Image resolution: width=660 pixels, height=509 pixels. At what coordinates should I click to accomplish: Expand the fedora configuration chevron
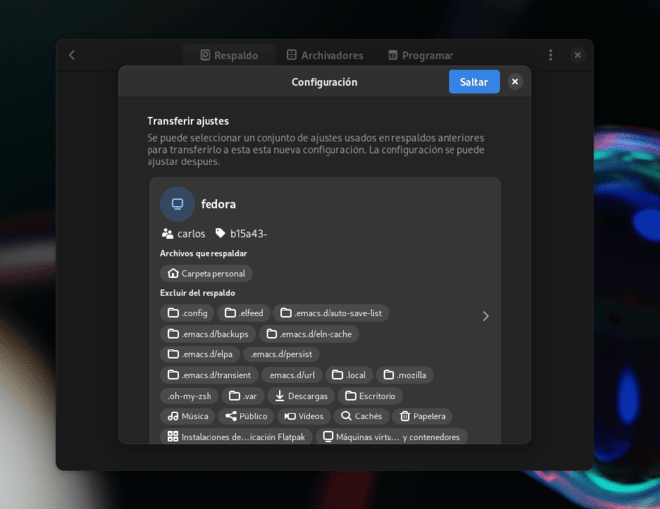click(485, 316)
